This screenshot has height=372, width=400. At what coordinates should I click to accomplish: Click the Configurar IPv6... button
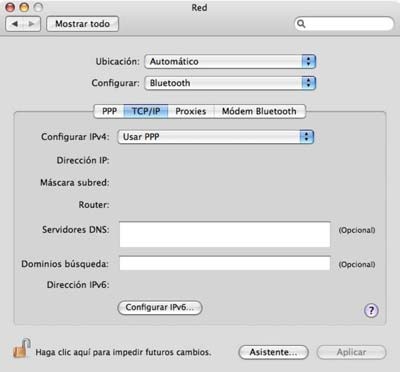point(160,307)
